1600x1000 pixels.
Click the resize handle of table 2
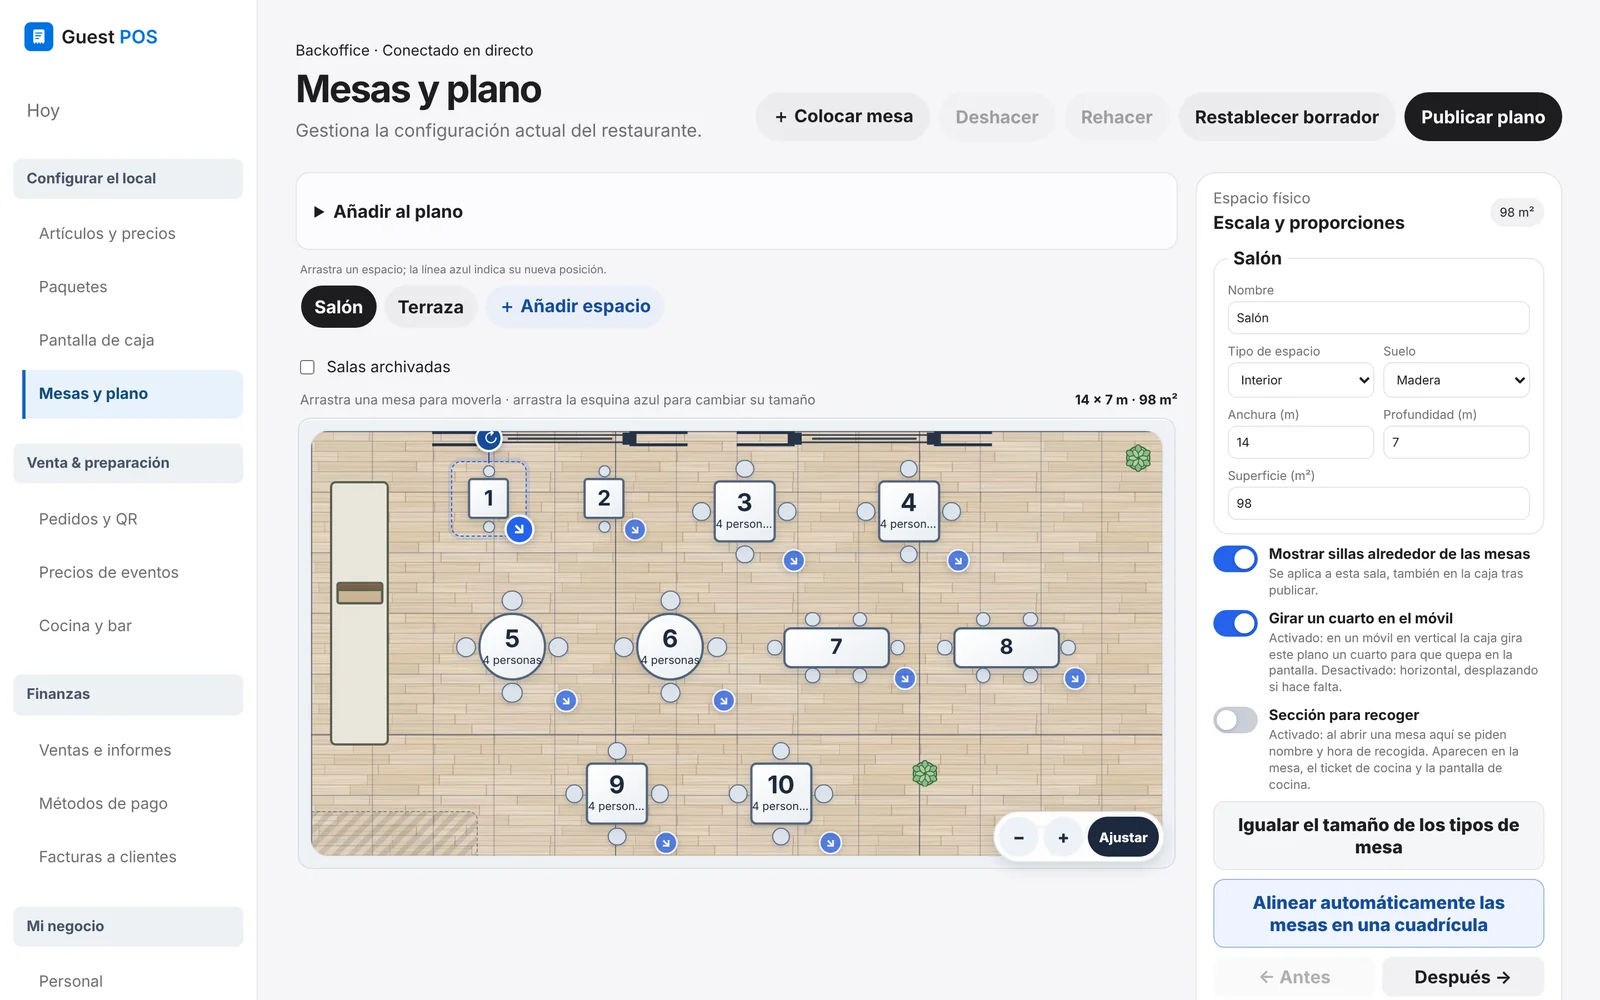(x=635, y=530)
